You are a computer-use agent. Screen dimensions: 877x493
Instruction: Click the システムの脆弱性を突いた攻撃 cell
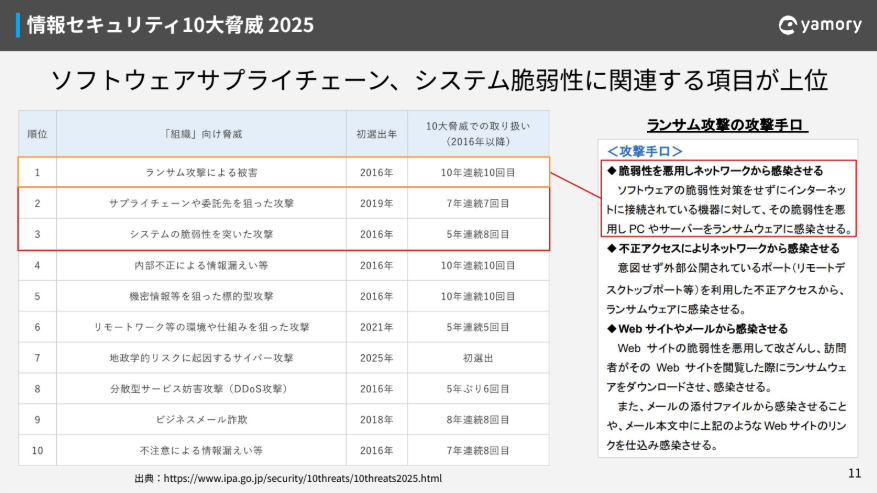tap(201, 235)
